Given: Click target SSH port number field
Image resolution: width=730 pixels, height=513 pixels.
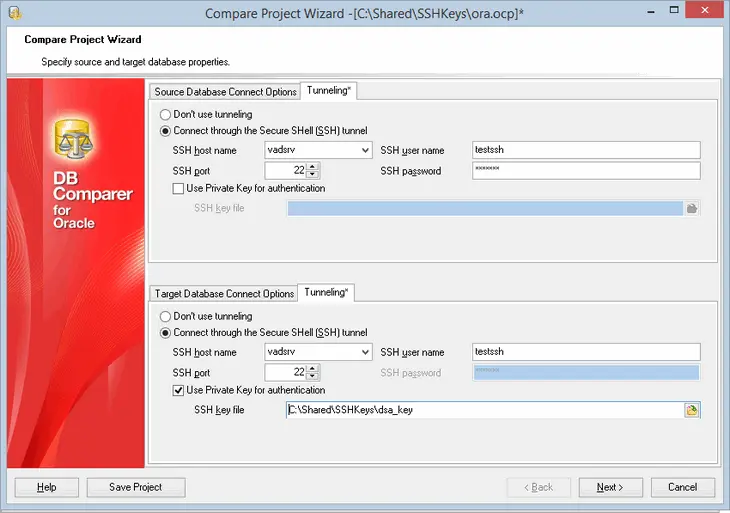Looking at the screenshot, I should point(286,372).
